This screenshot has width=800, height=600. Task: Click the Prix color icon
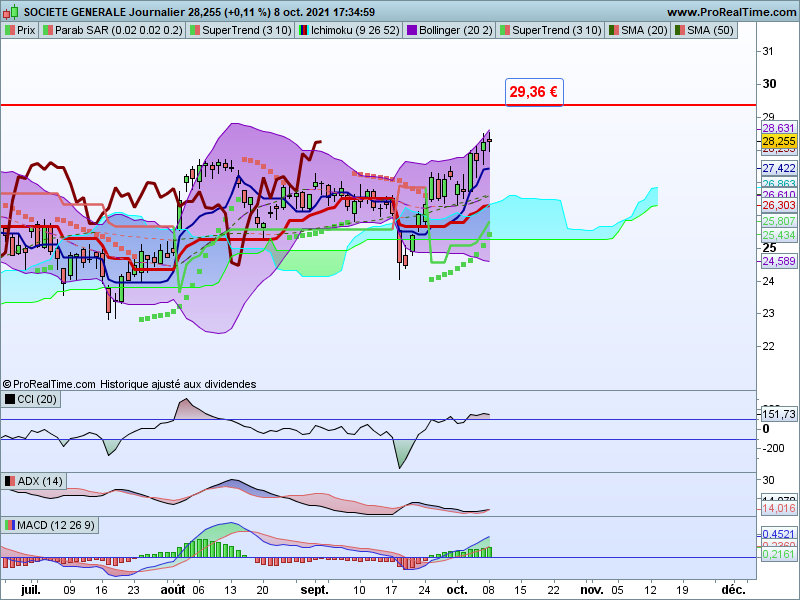pos(10,30)
